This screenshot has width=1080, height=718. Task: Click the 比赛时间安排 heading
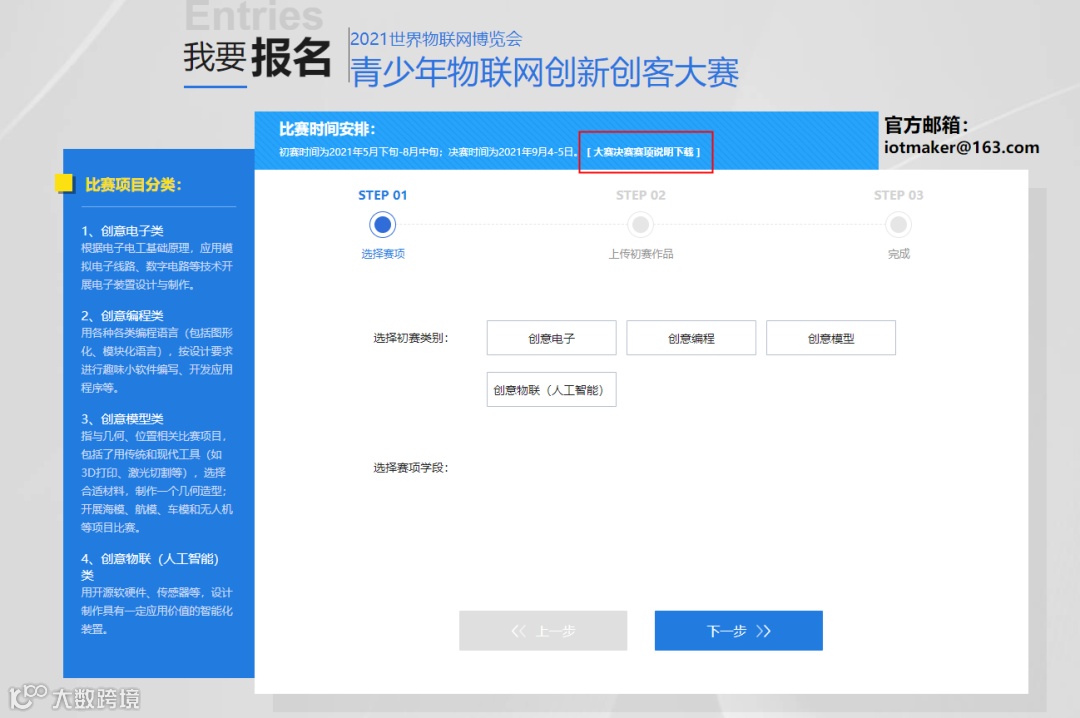[327, 129]
